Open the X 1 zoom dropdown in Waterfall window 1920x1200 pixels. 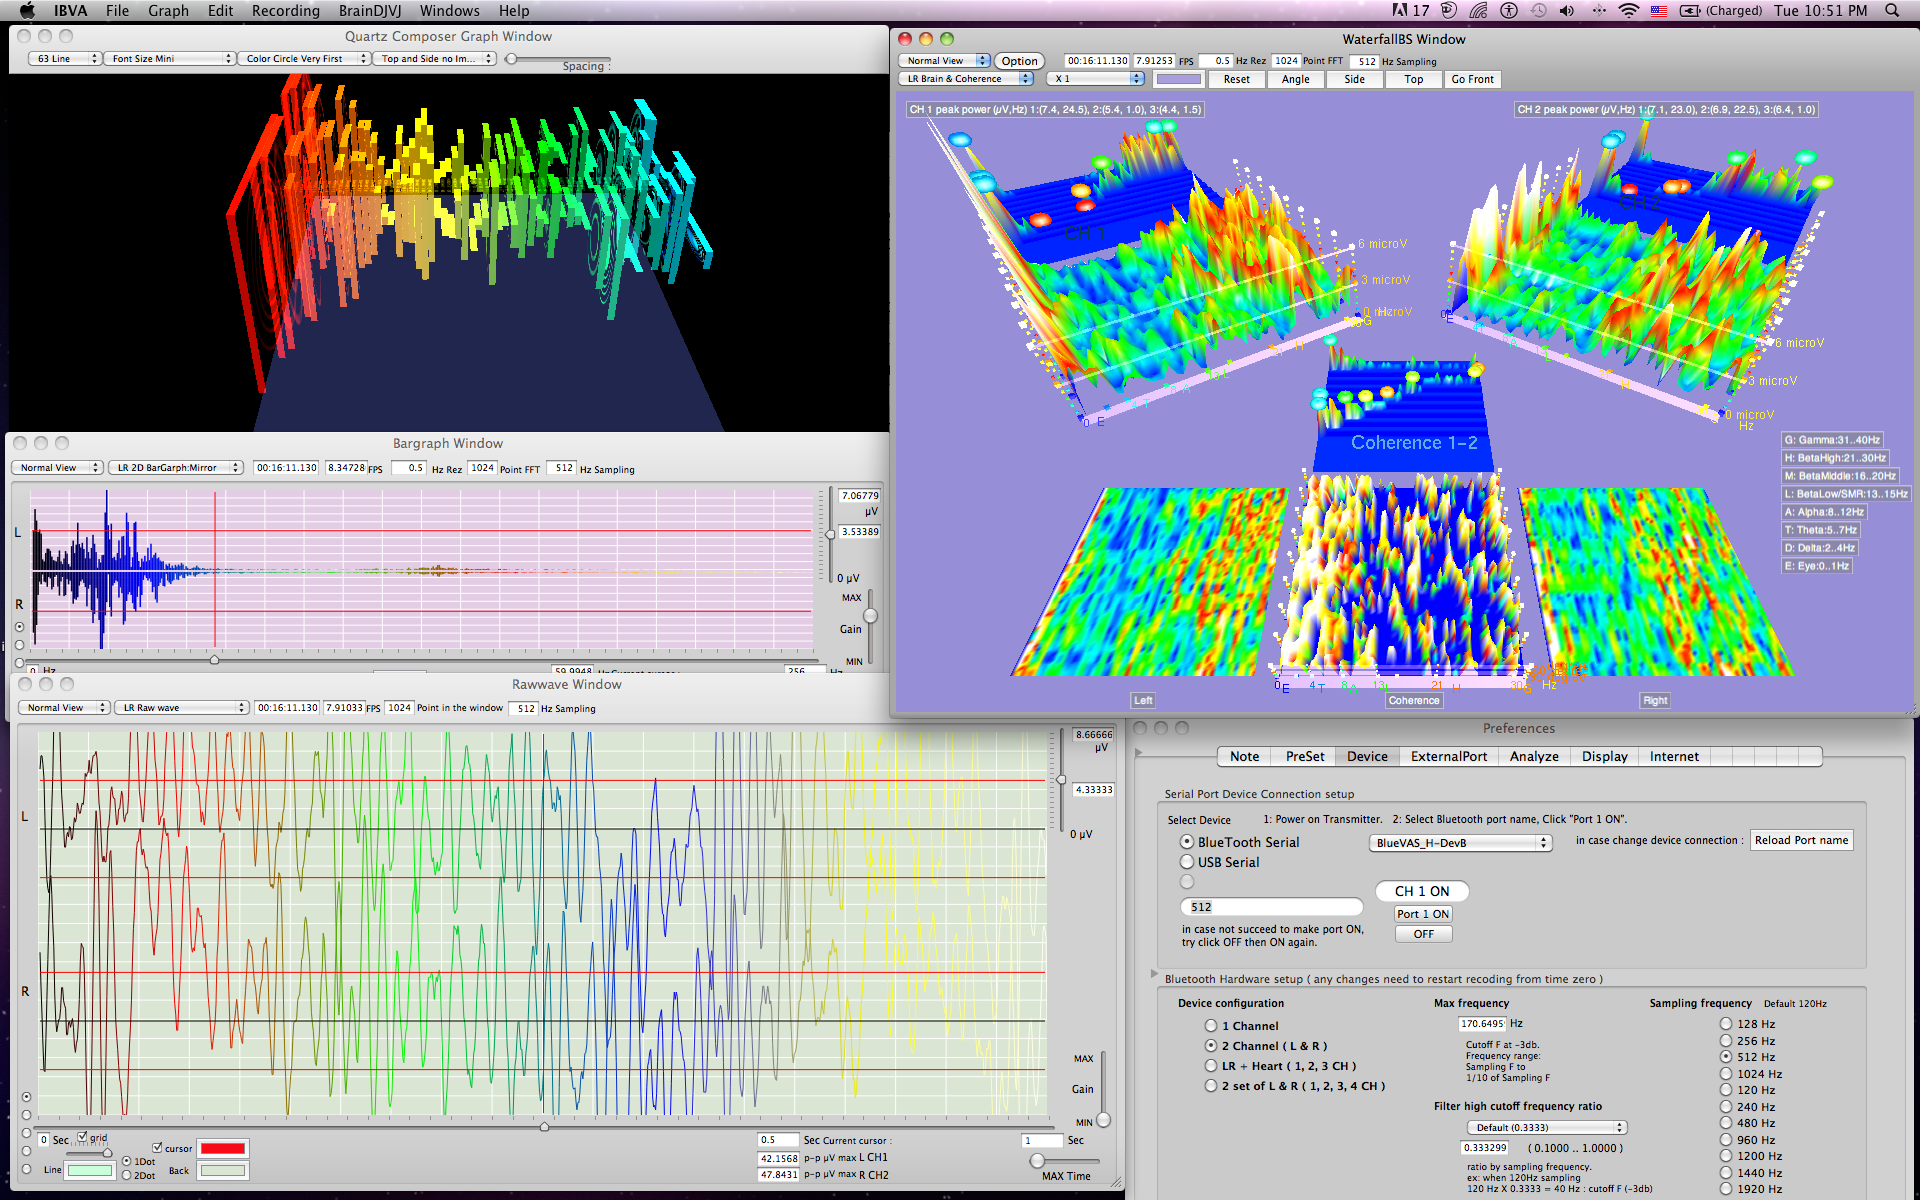tap(1095, 79)
